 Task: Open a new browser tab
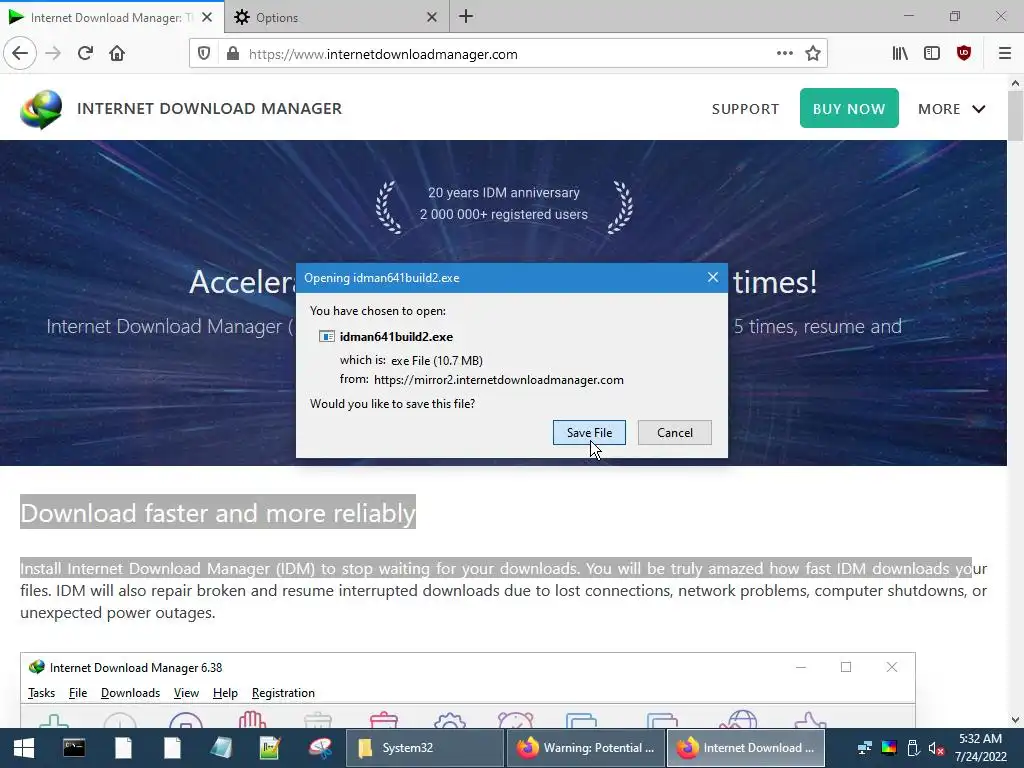coord(466,16)
